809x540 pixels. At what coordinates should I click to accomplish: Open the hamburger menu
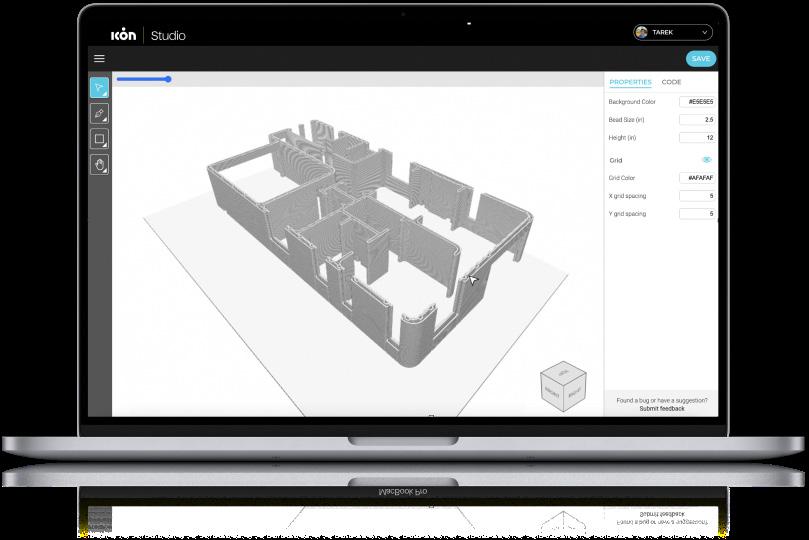click(x=99, y=58)
